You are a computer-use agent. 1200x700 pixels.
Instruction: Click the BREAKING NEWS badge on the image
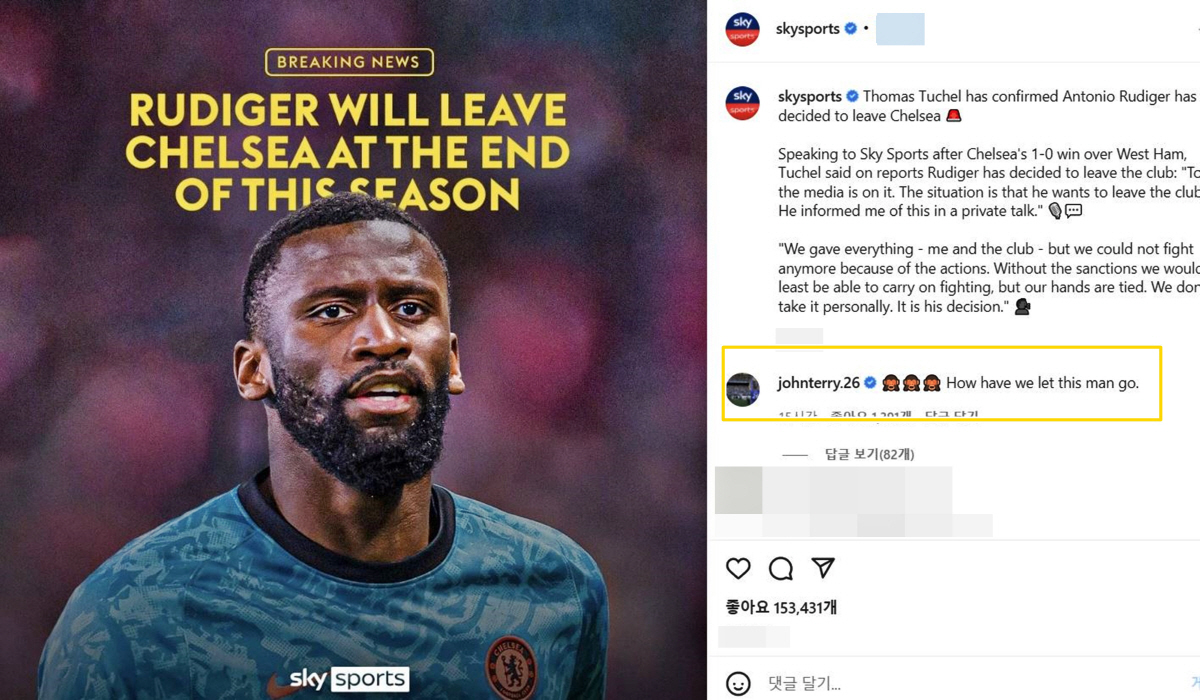pyautogui.click(x=349, y=62)
